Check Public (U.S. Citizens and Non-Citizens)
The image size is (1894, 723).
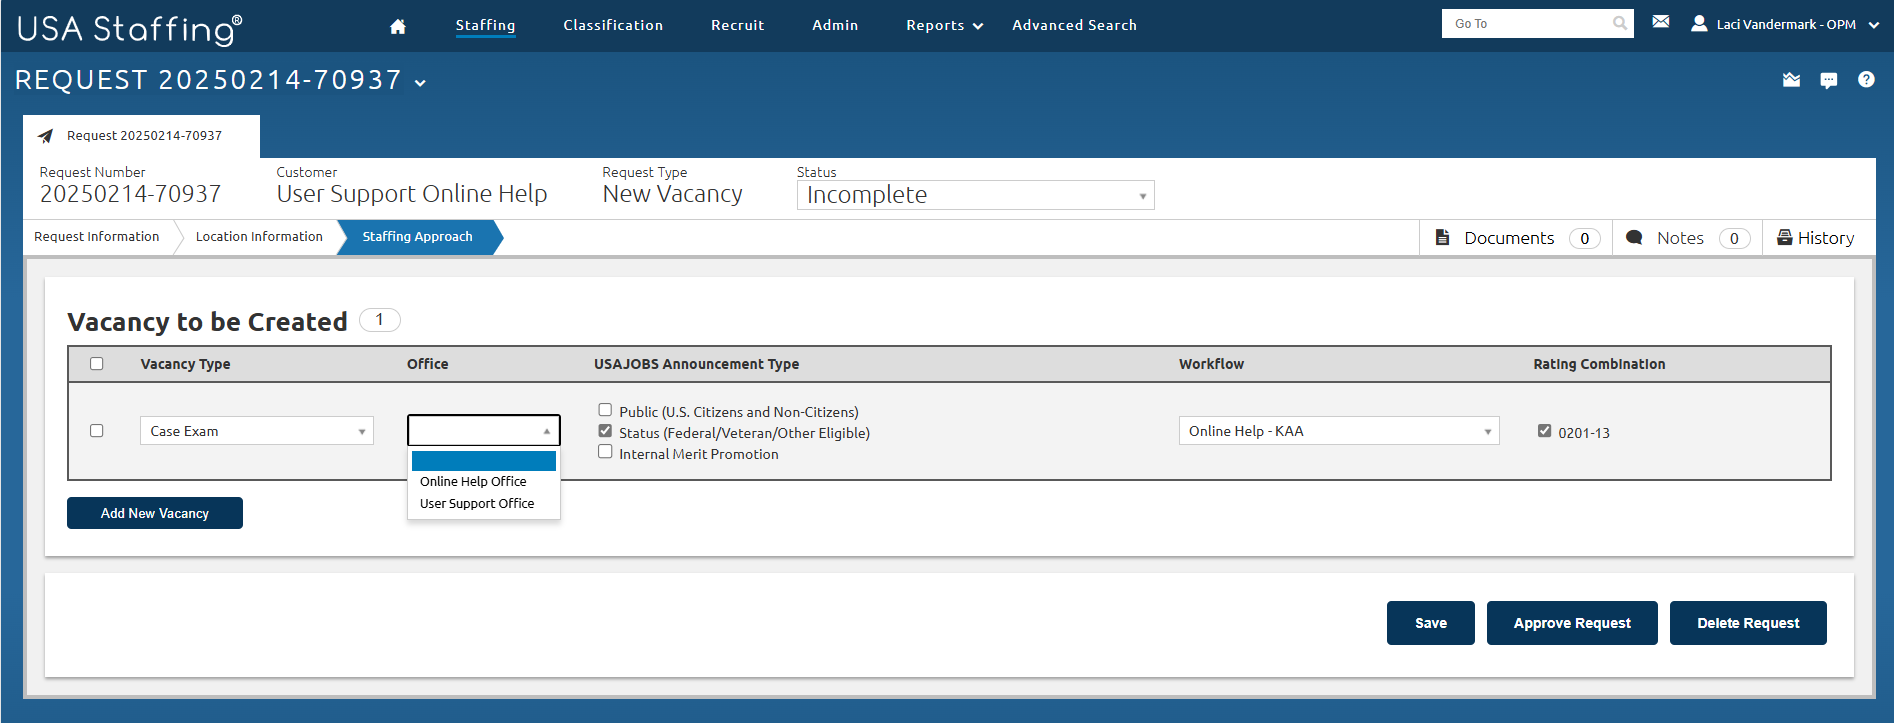click(x=605, y=410)
